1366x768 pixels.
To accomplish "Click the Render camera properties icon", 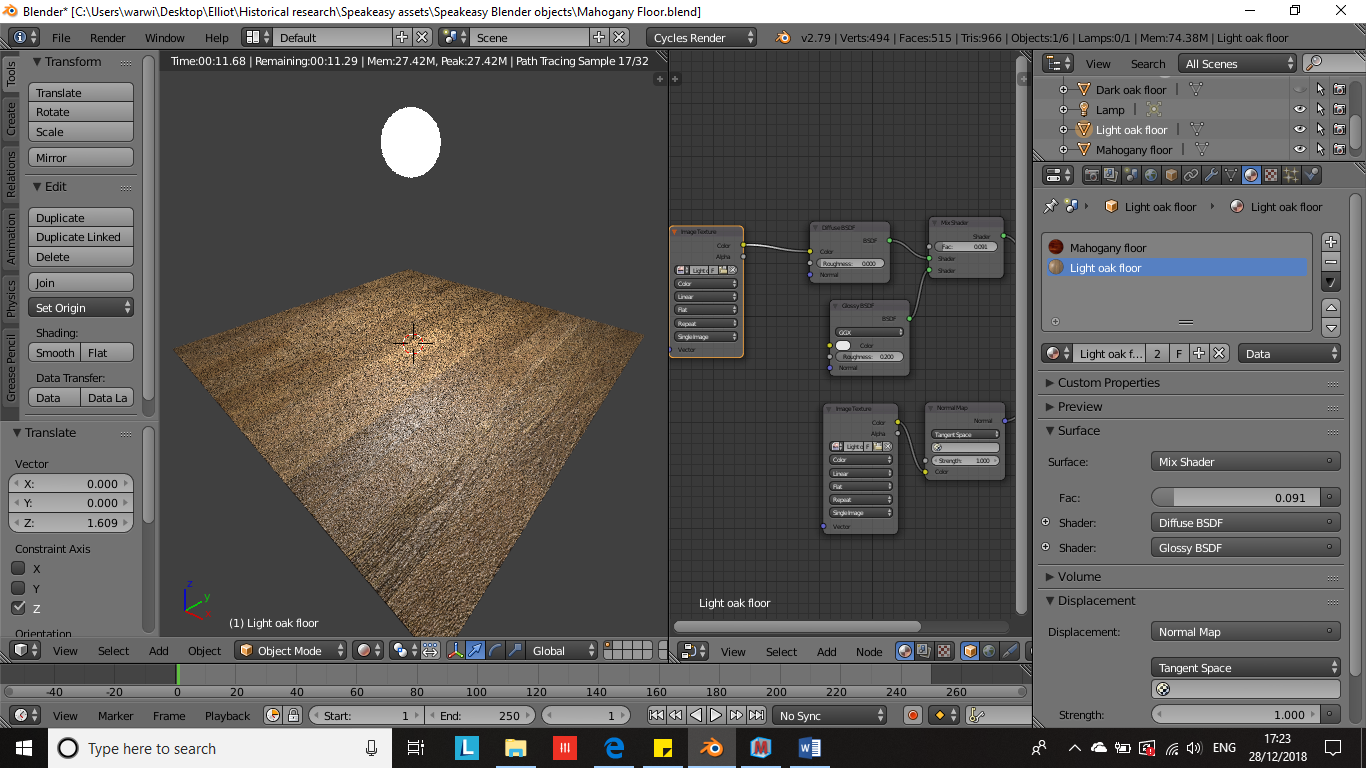I will click(x=1091, y=175).
